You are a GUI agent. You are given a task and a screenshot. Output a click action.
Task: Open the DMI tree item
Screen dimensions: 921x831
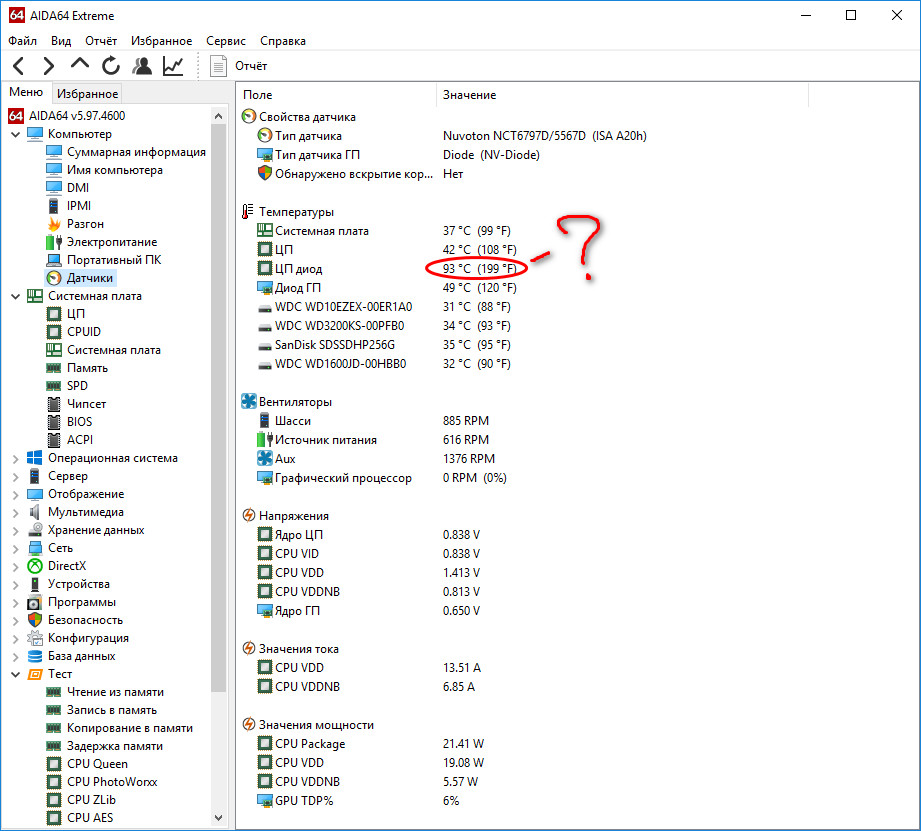(x=78, y=187)
